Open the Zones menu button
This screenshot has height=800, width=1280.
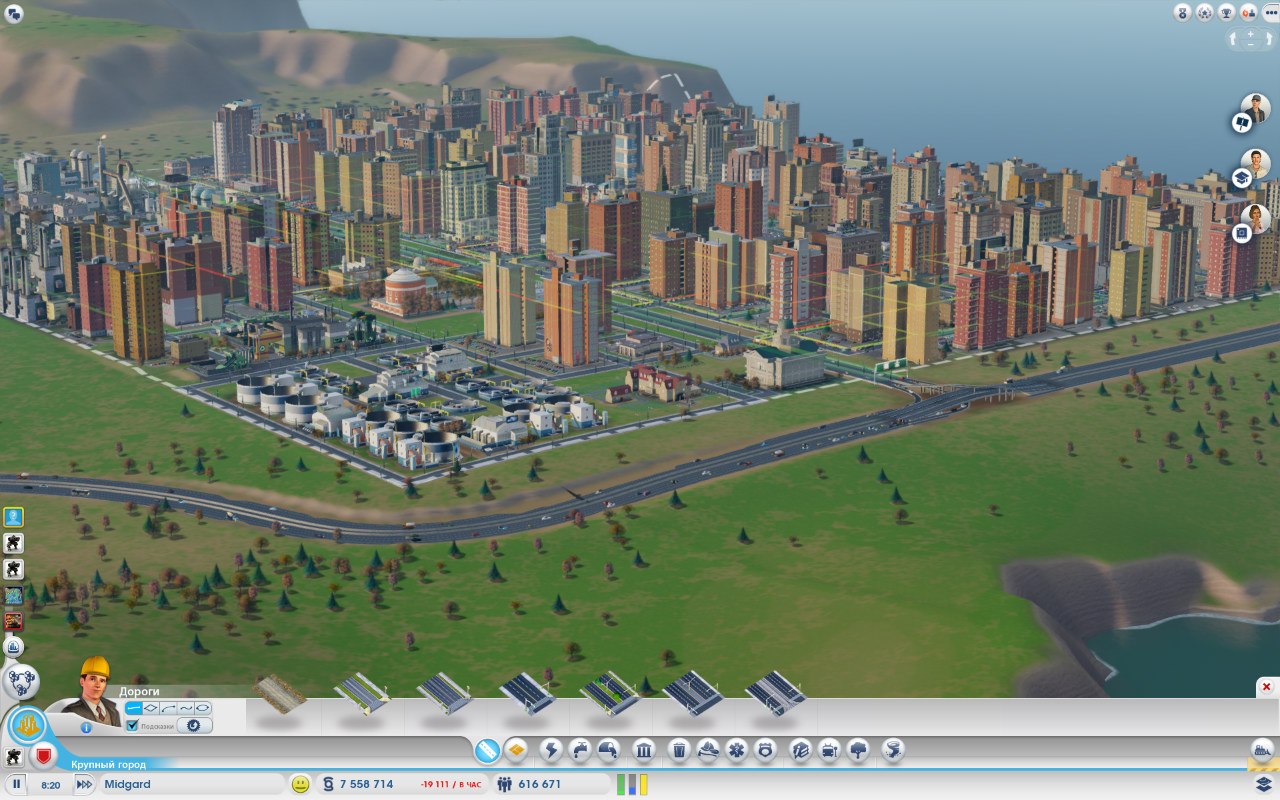tap(516, 749)
